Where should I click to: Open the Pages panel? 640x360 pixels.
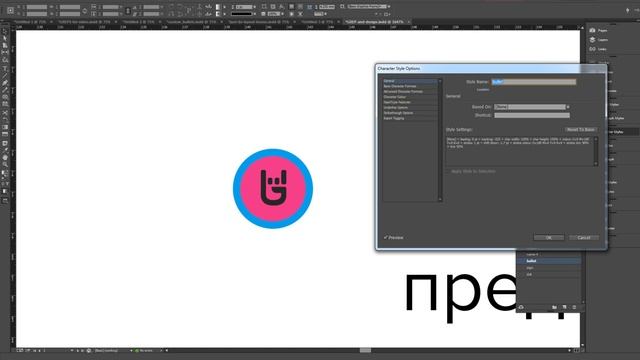point(599,30)
